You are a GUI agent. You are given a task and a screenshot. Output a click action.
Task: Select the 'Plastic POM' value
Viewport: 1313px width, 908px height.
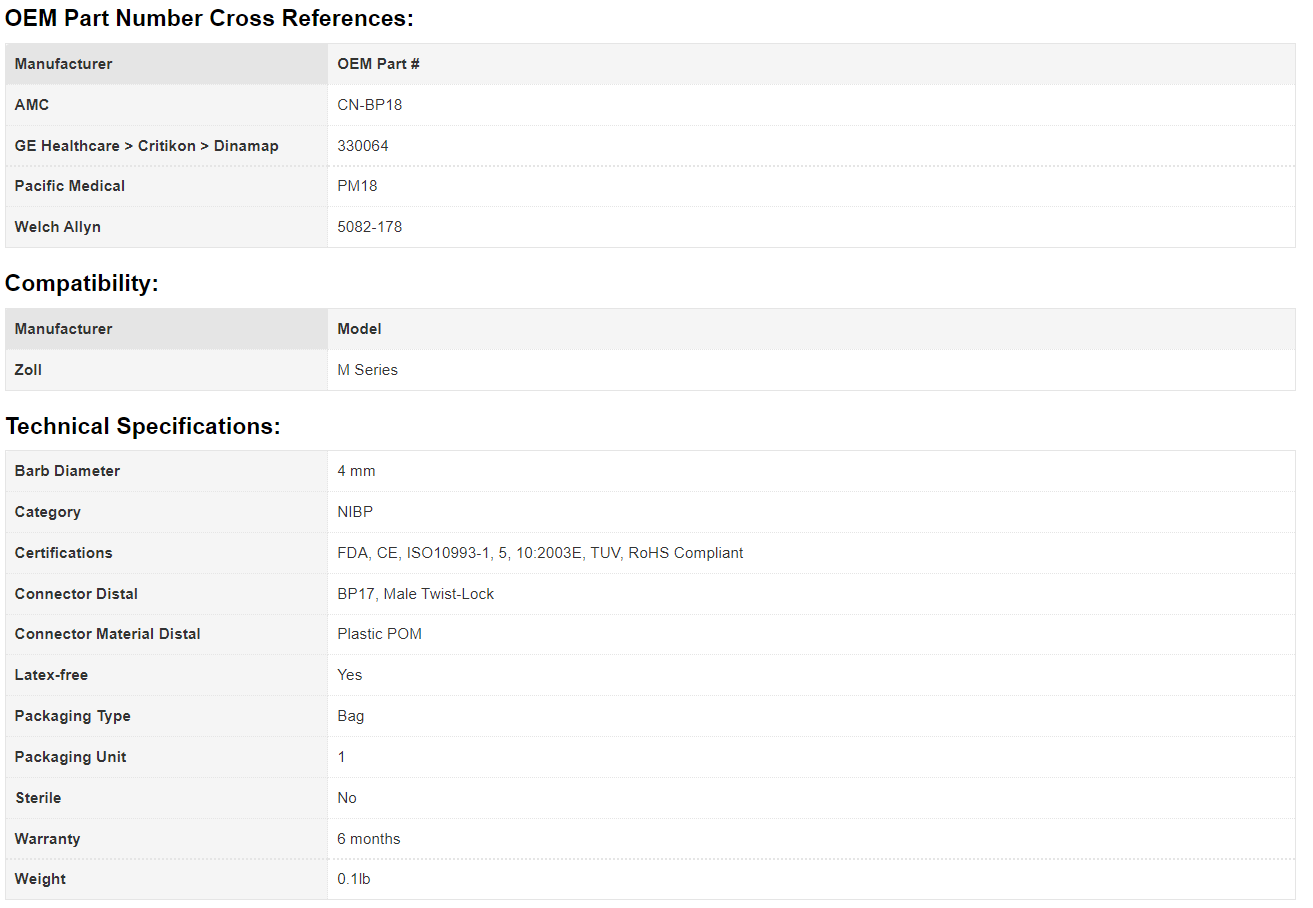(x=379, y=634)
